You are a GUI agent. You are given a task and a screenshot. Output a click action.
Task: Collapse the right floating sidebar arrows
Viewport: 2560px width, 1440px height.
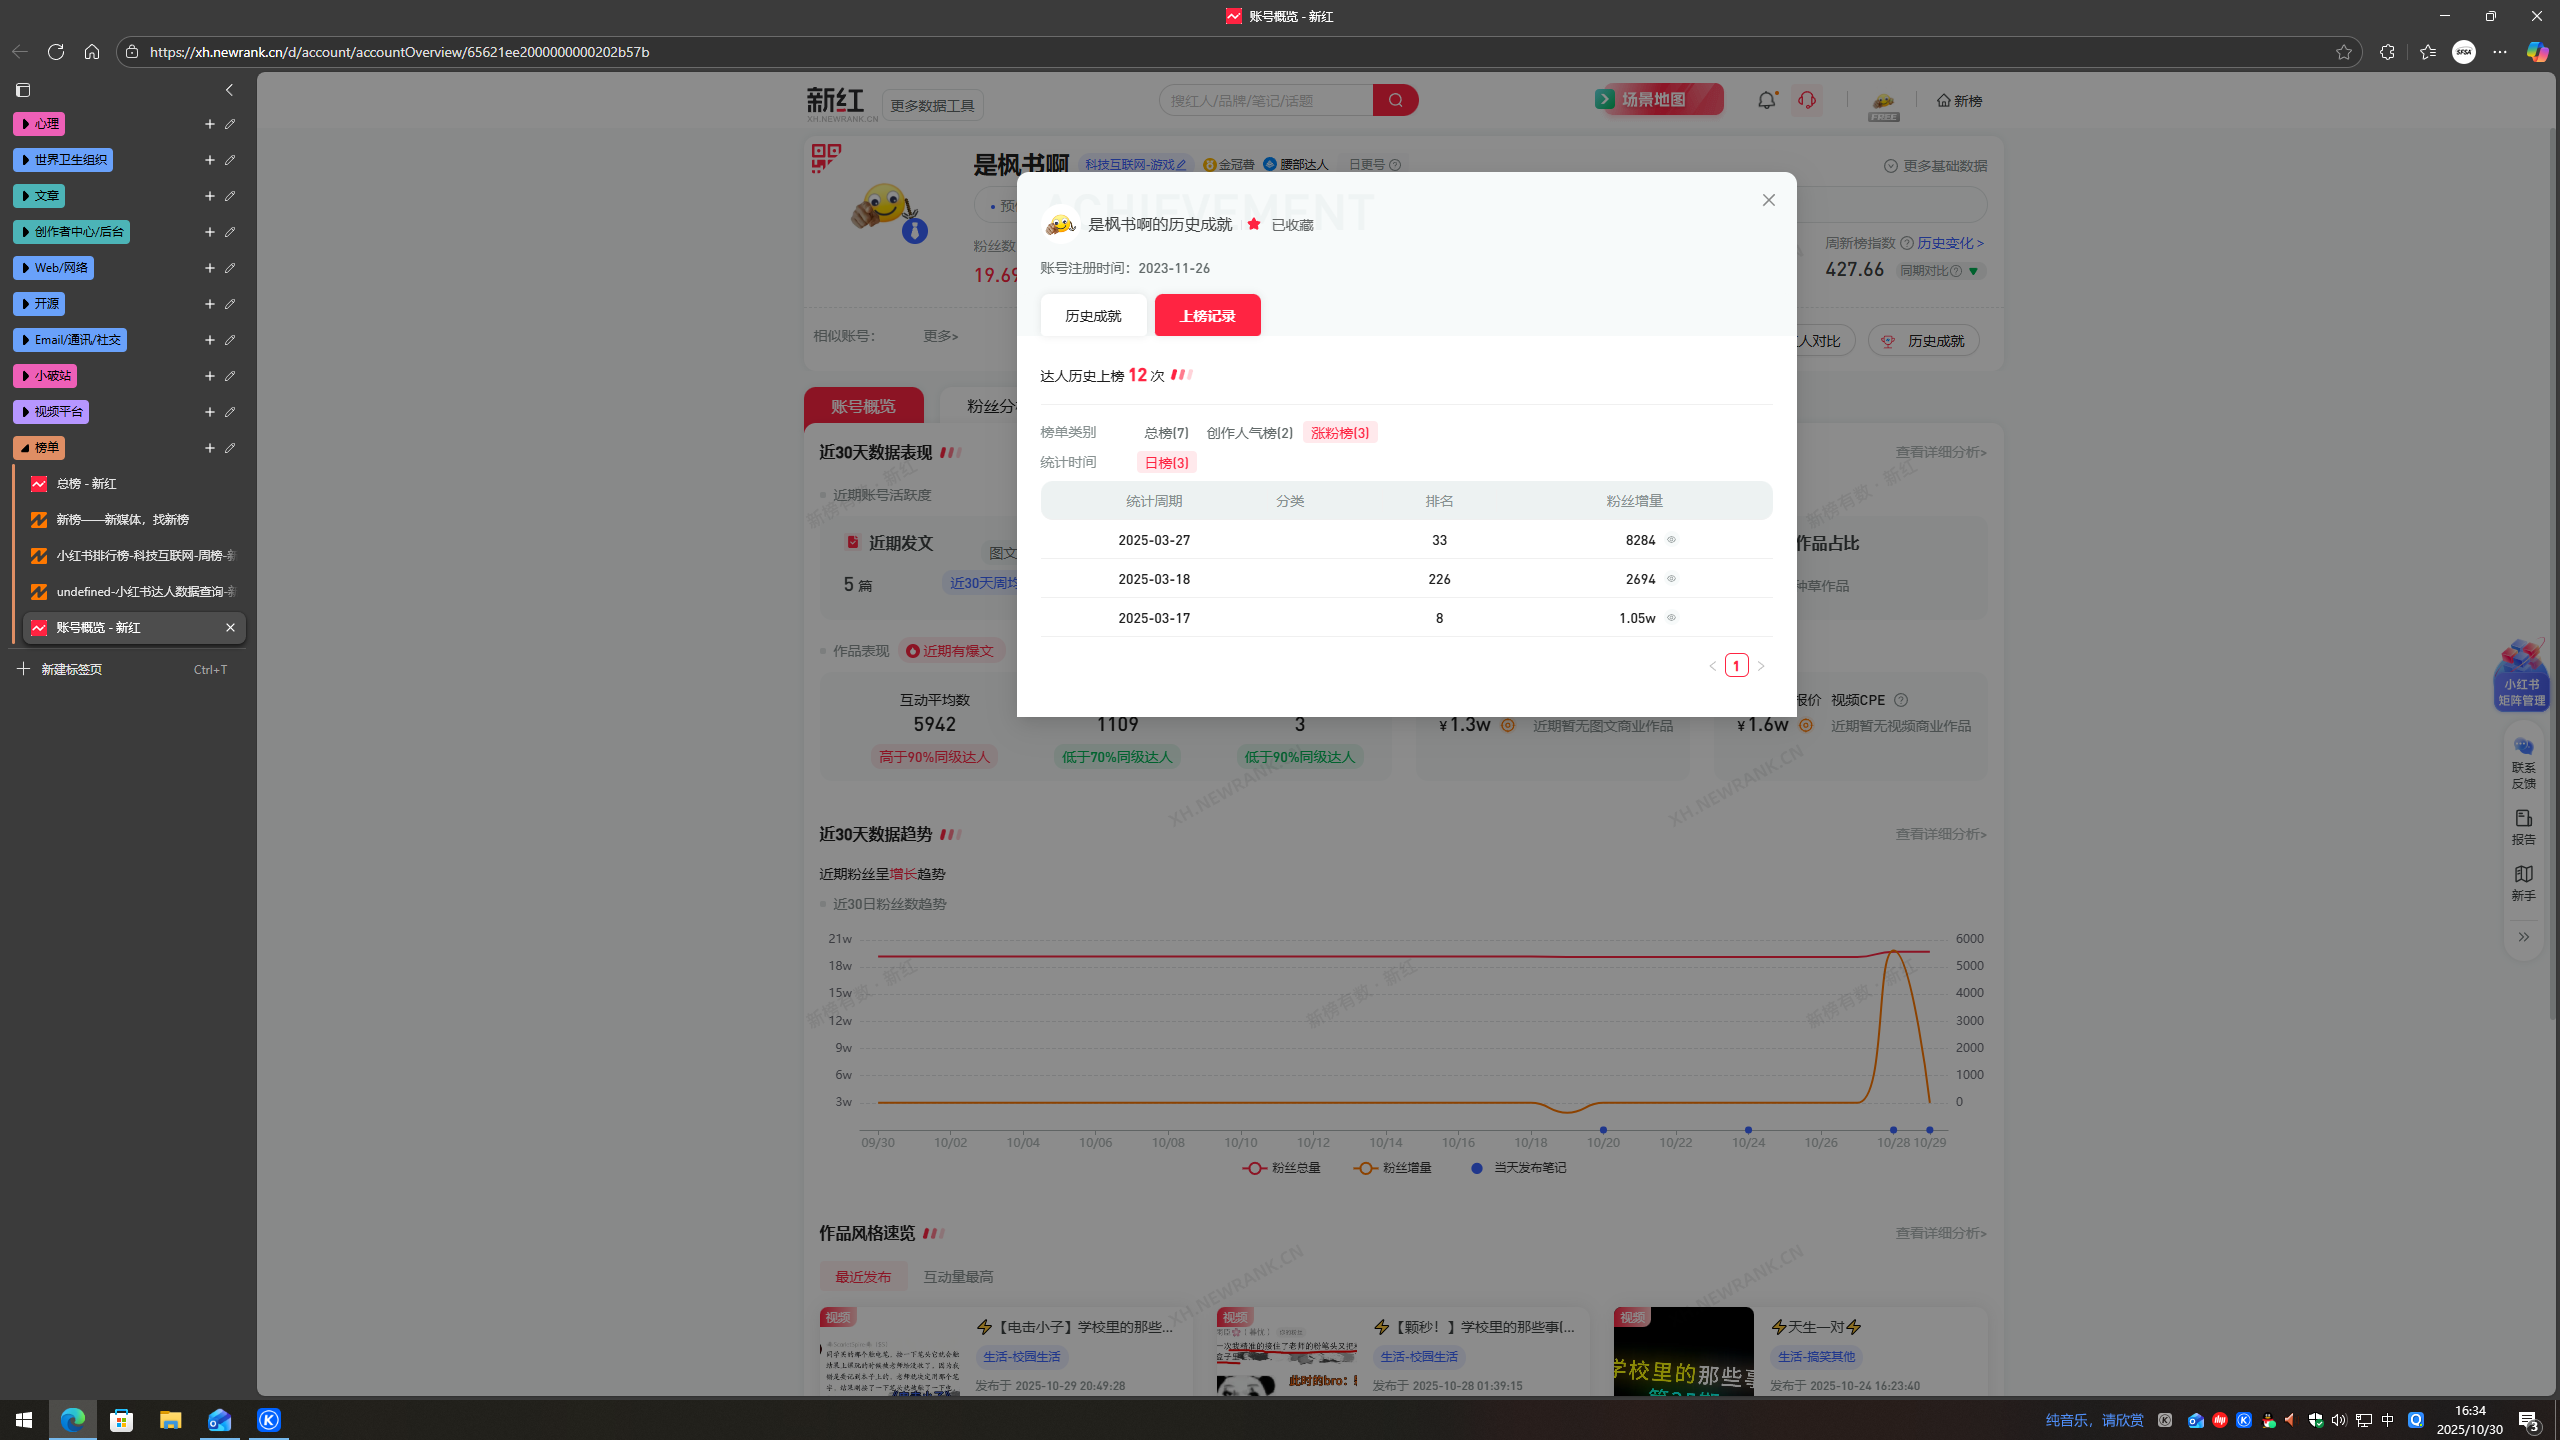(x=2523, y=937)
